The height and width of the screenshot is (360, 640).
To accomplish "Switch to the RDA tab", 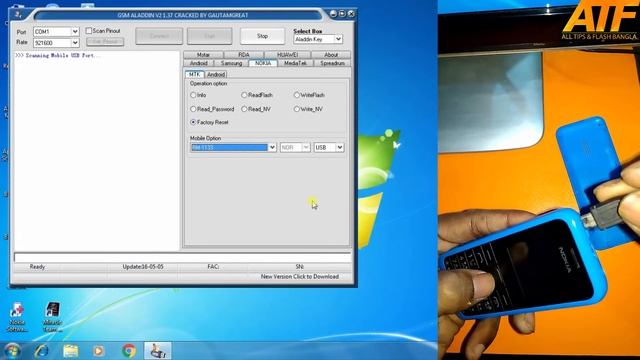I will coord(244,55).
